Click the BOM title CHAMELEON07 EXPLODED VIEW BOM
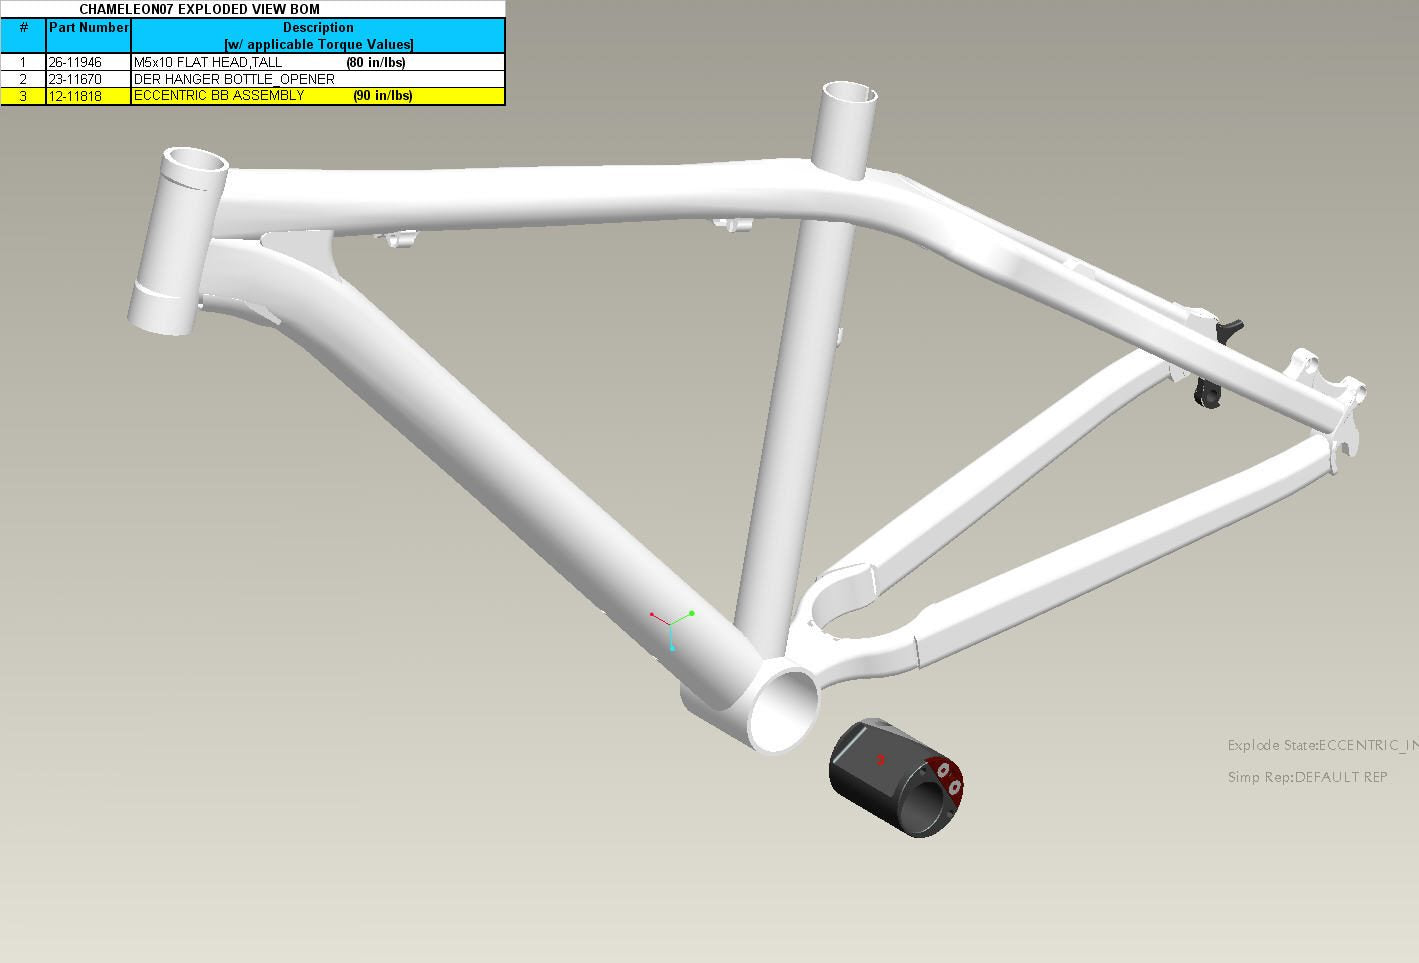 [x=200, y=9]
